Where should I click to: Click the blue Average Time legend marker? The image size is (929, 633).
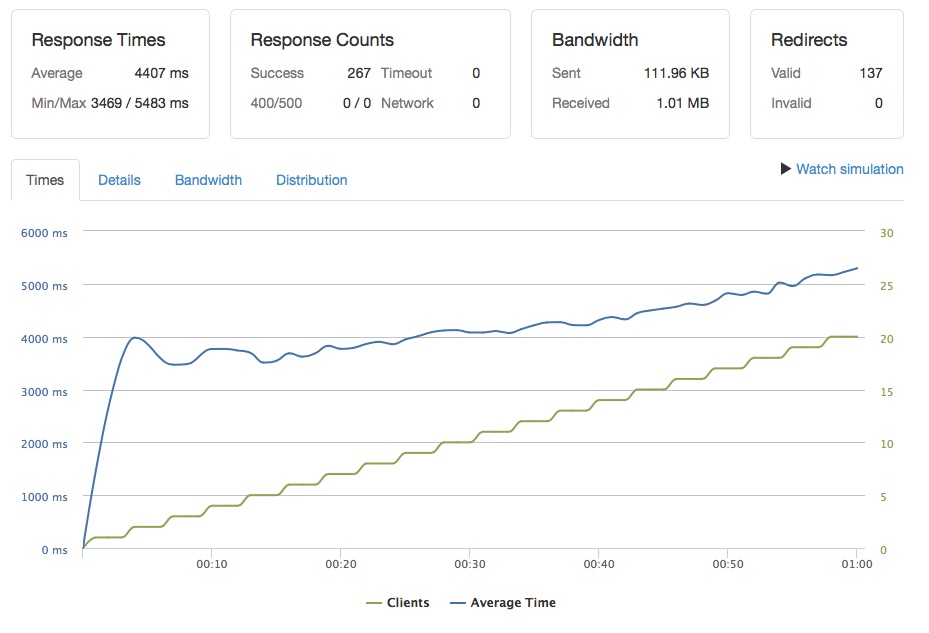(x=458, y=603)
